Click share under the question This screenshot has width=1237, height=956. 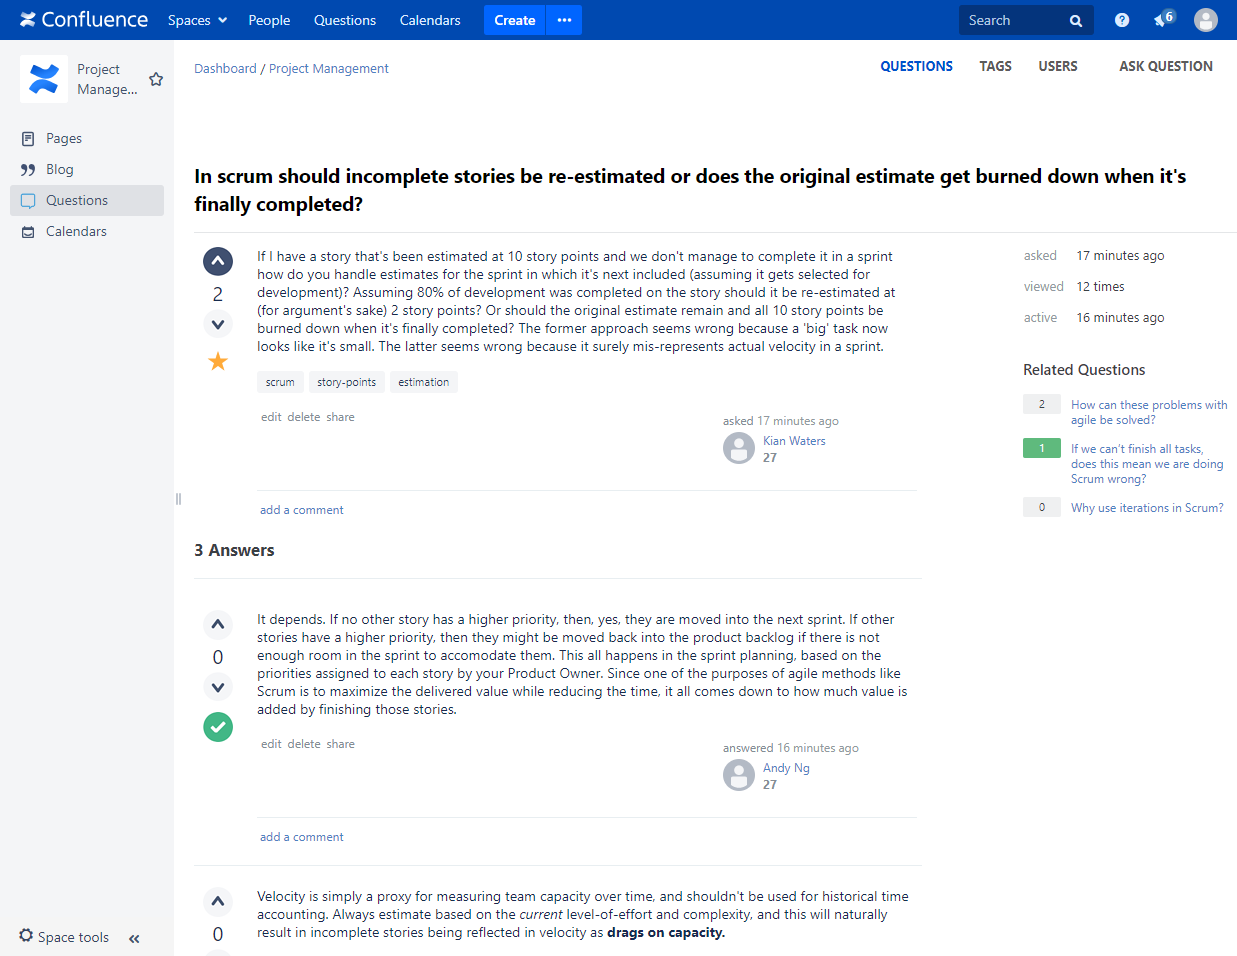[x=340, y=417]
